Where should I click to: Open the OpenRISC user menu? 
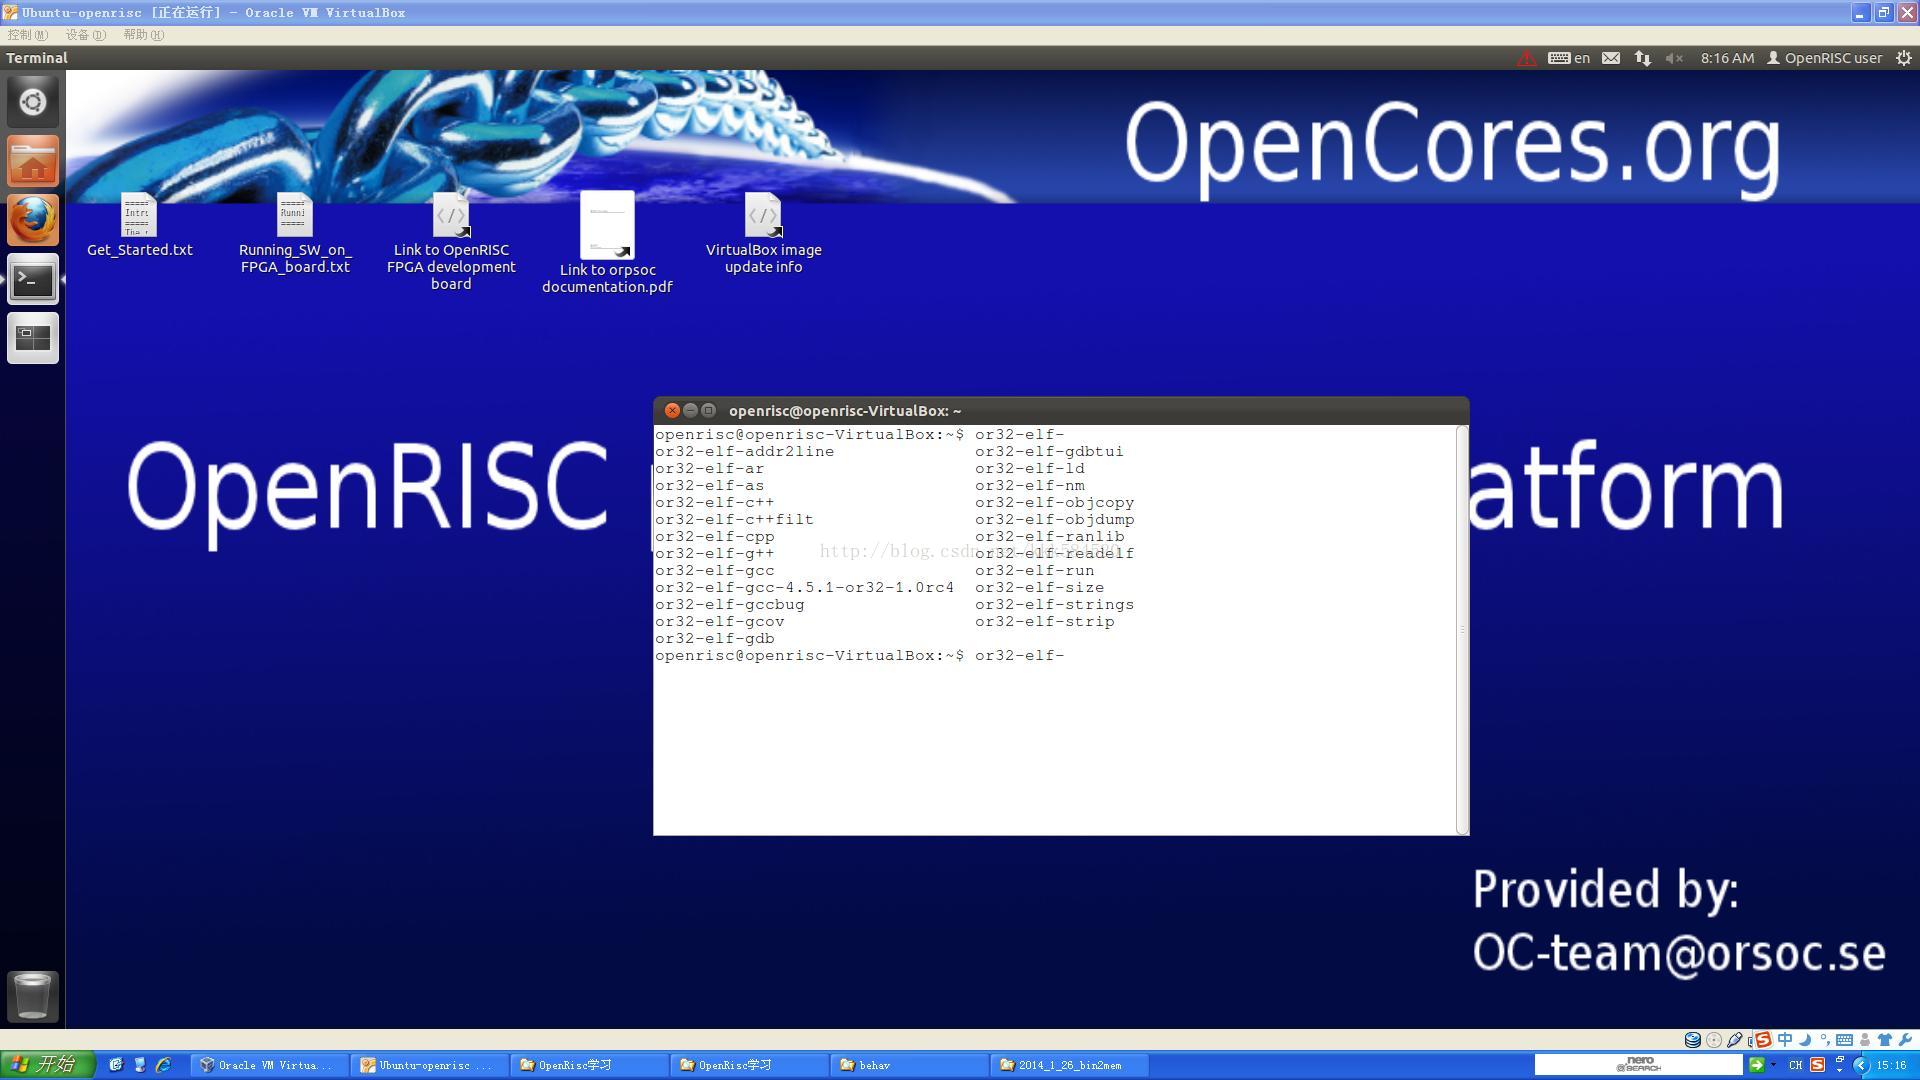[1824, 58]
